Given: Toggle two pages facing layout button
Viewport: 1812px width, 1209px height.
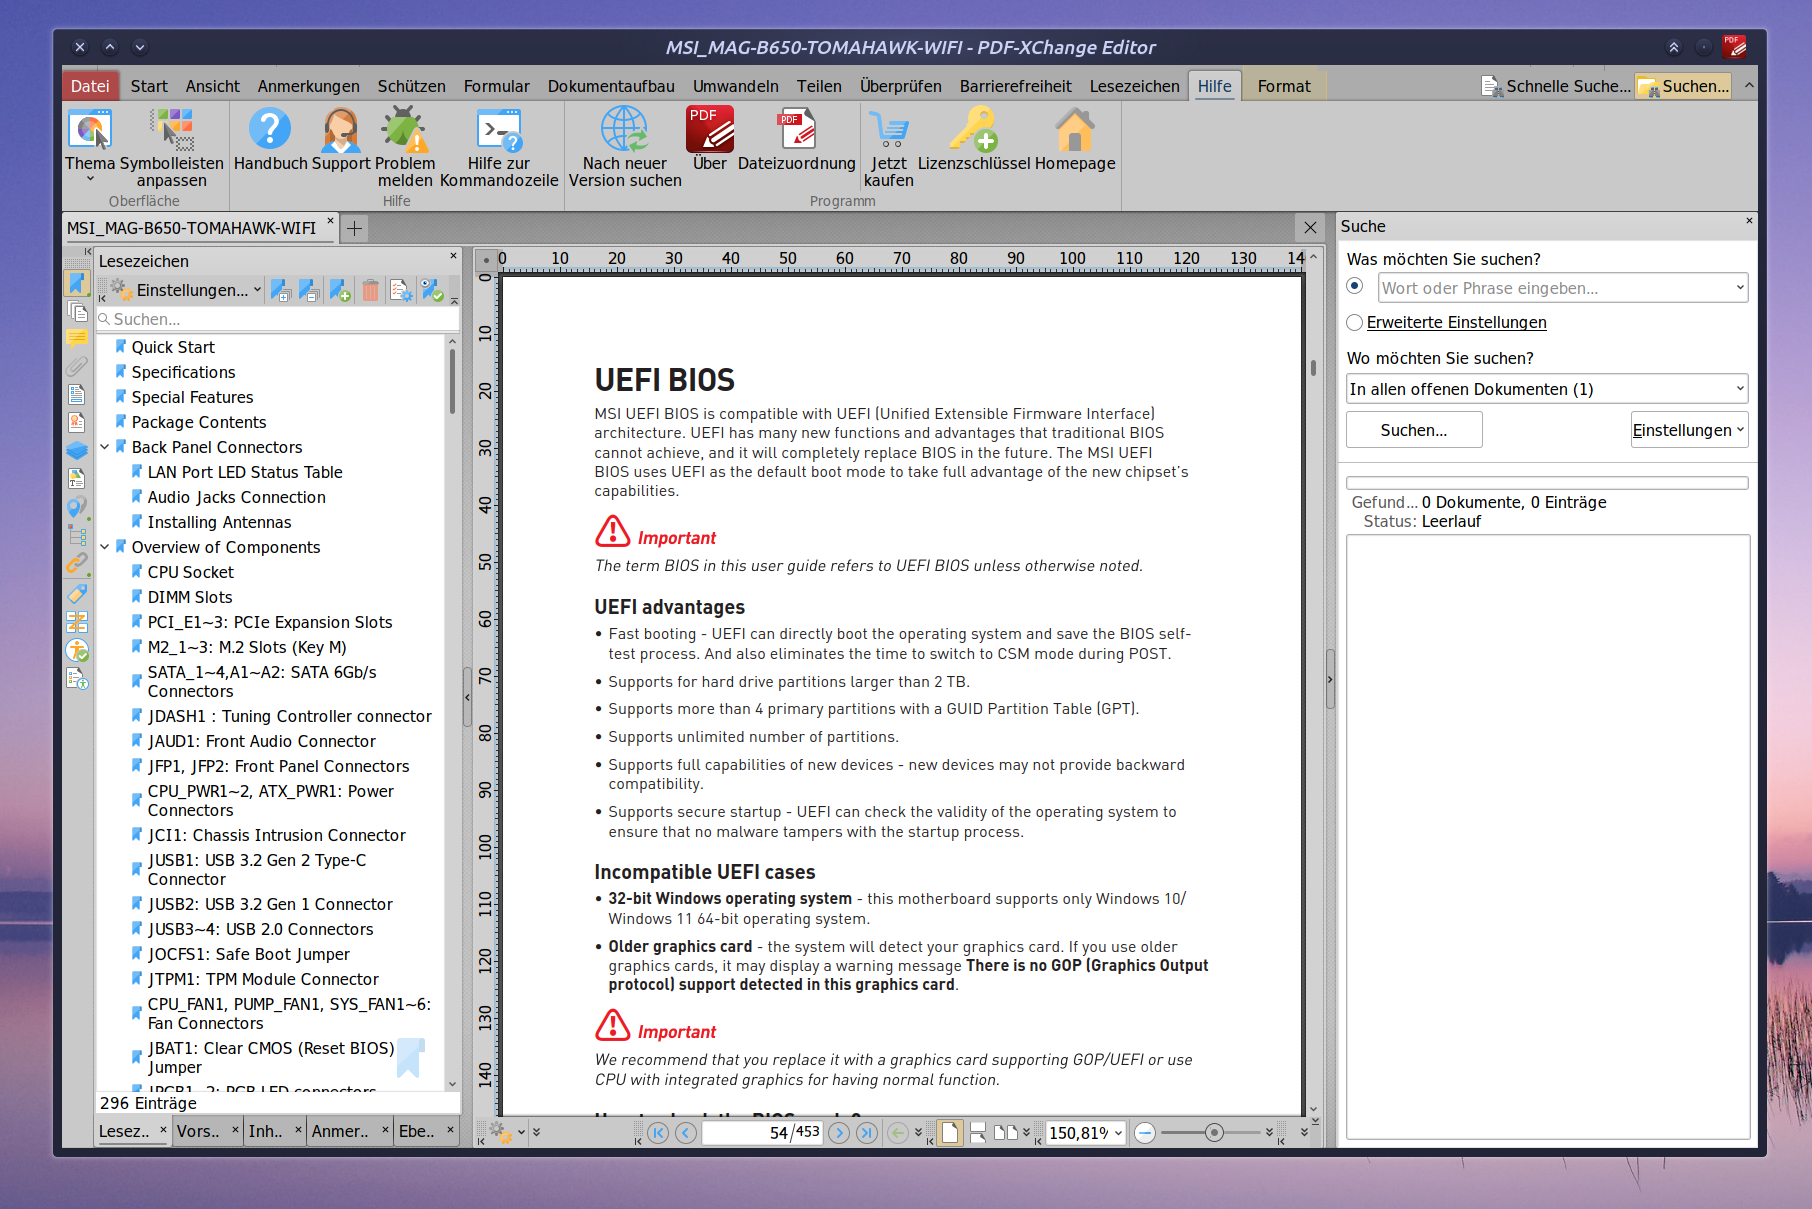Looking at the screenshot, I should pos(1006,1132).
